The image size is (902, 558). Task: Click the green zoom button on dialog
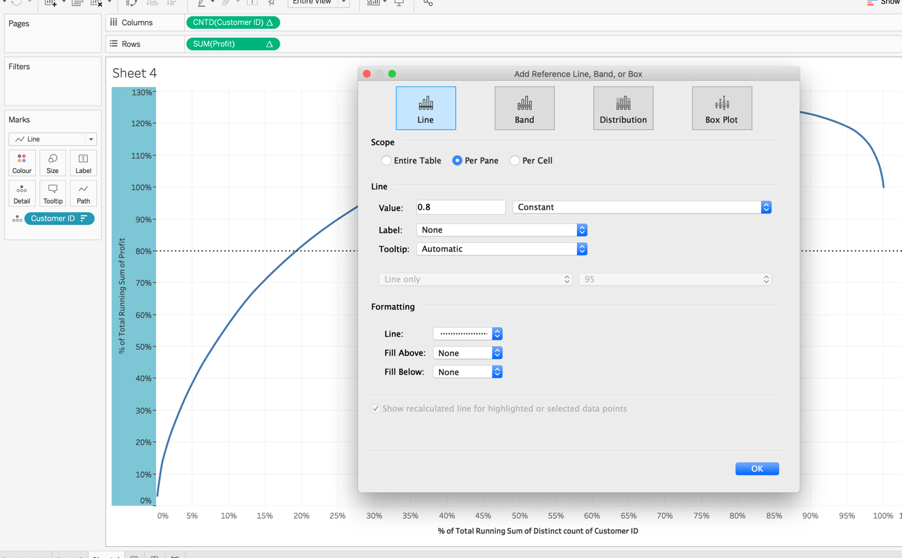(x=392, y=74)
